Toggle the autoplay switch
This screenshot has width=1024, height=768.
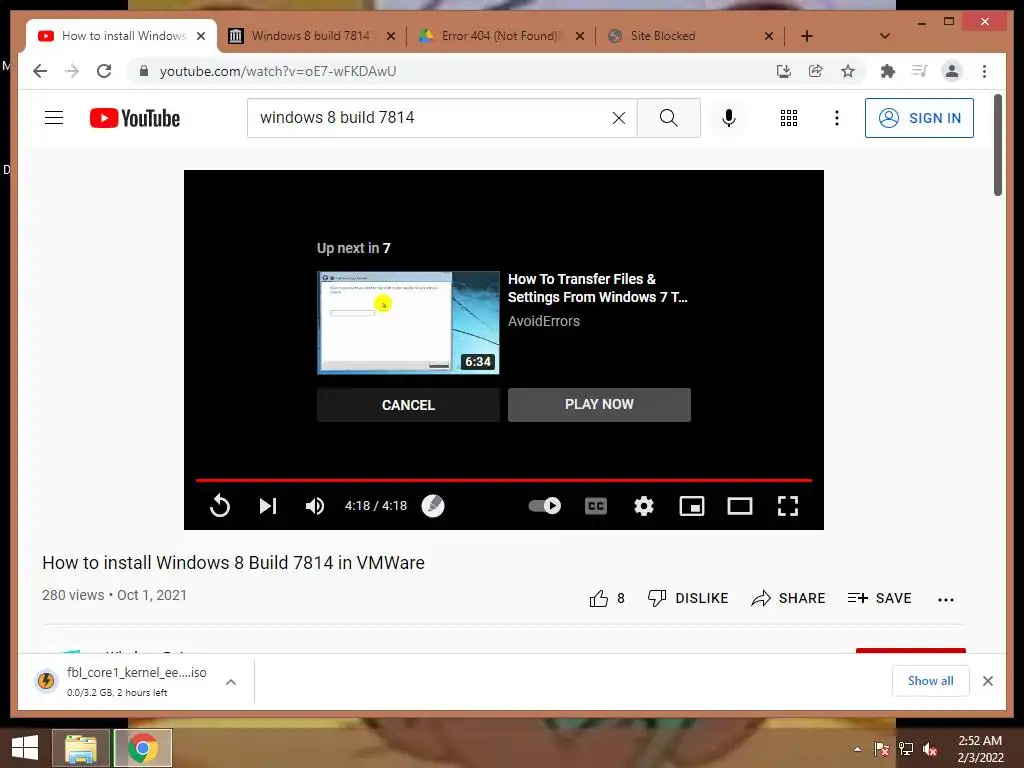(545, 505)
